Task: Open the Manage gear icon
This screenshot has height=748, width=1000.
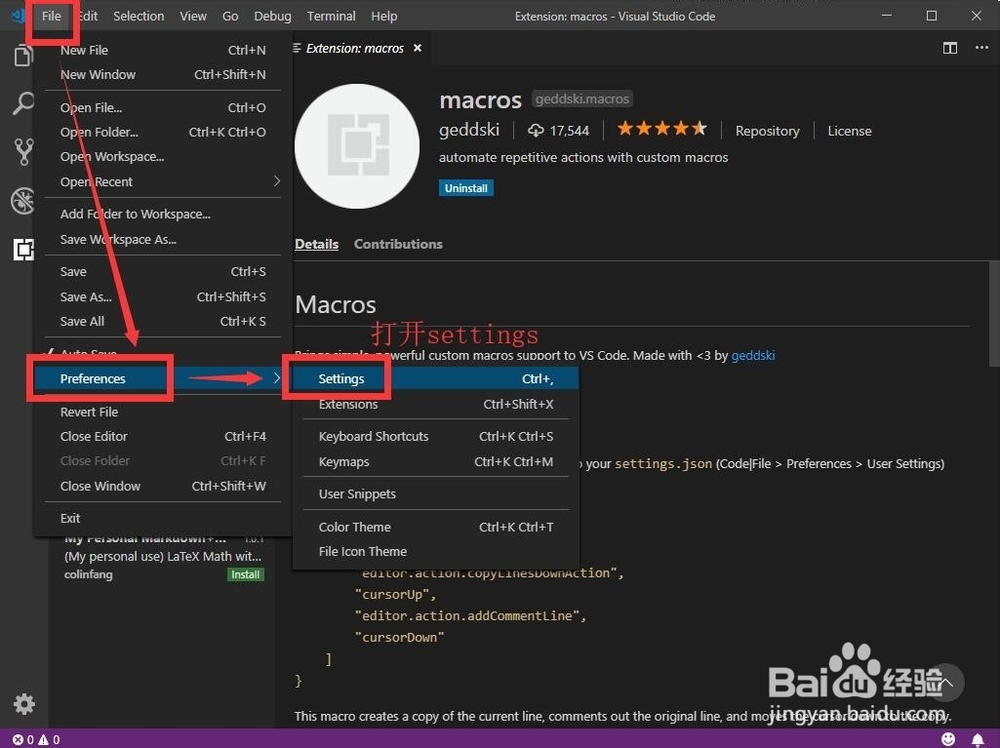Action: point(24,704)
